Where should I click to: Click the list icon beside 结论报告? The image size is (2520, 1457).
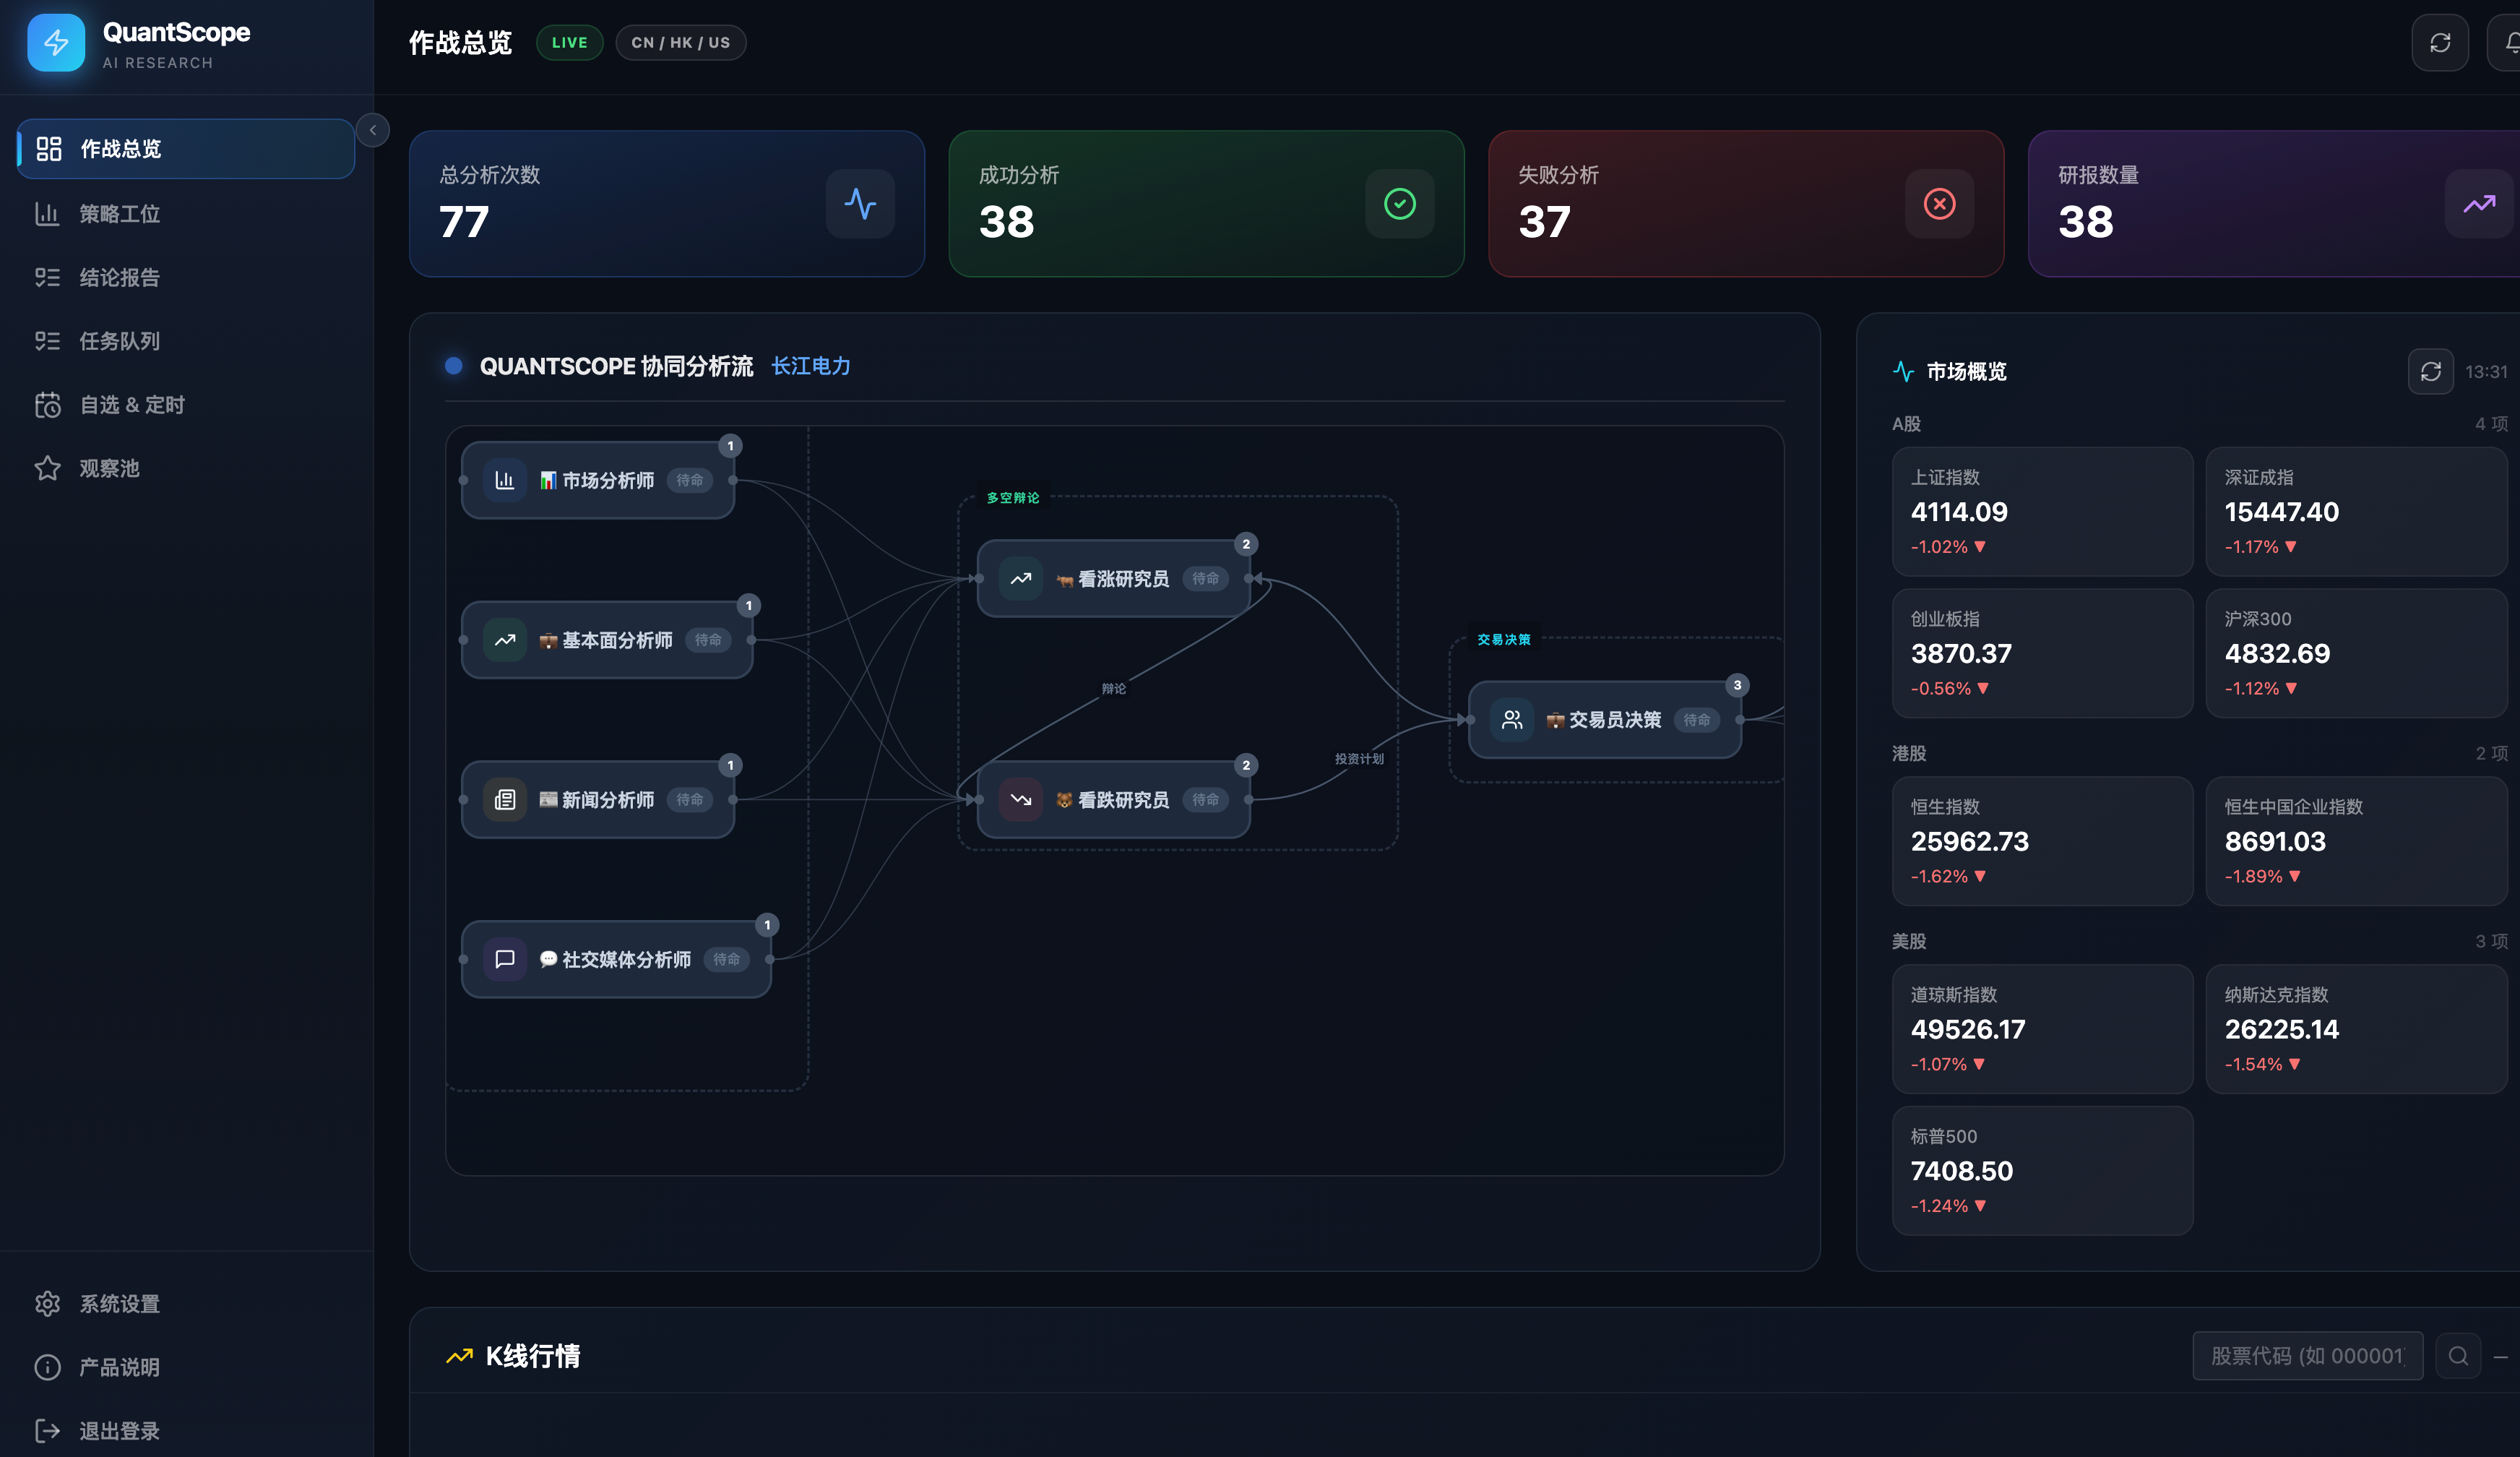point(47,277)
